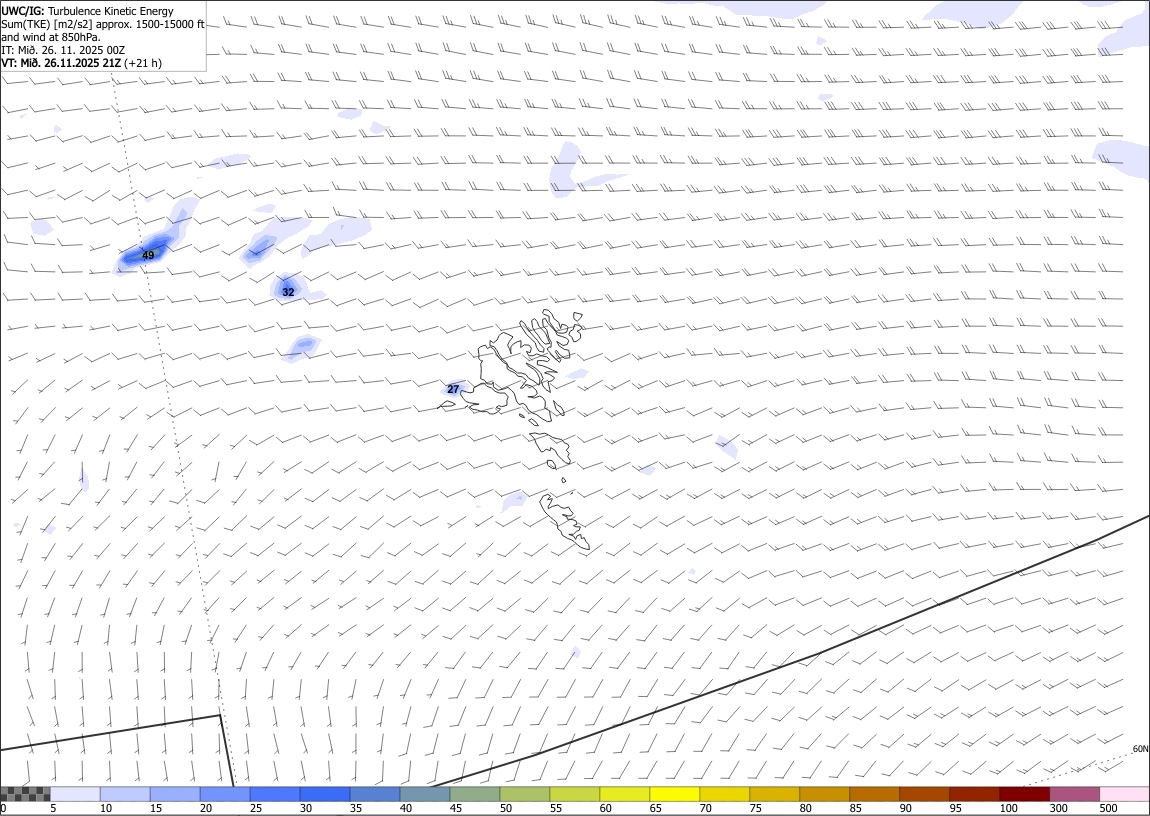
Task: Click the 'VT: Mið. 26.11.2025 21Z (+21 h)' line
Action: tap(81, 63)
